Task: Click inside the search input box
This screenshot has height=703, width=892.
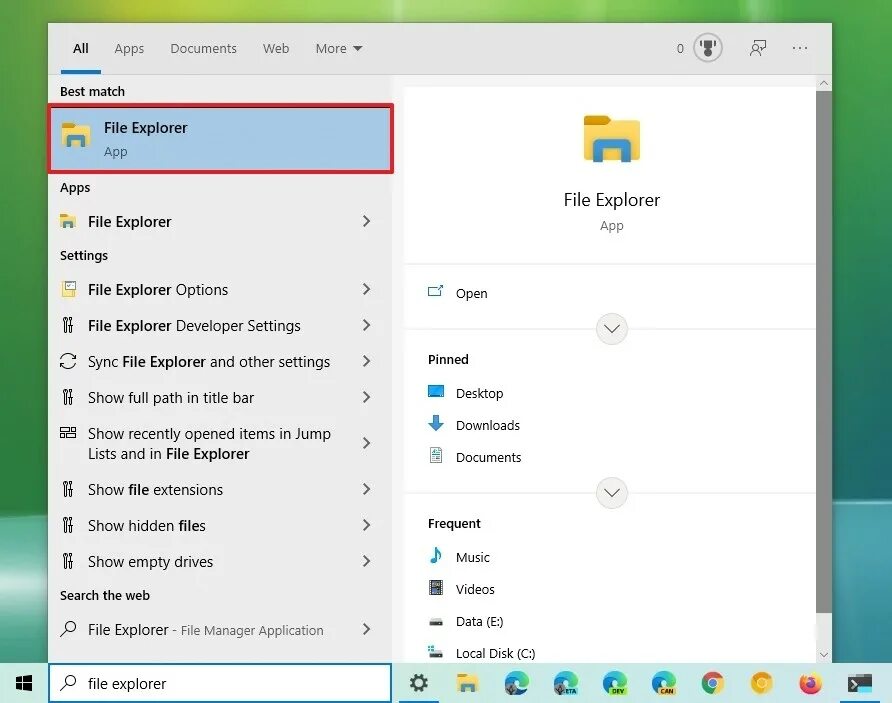Action: (x=220, y=683)
